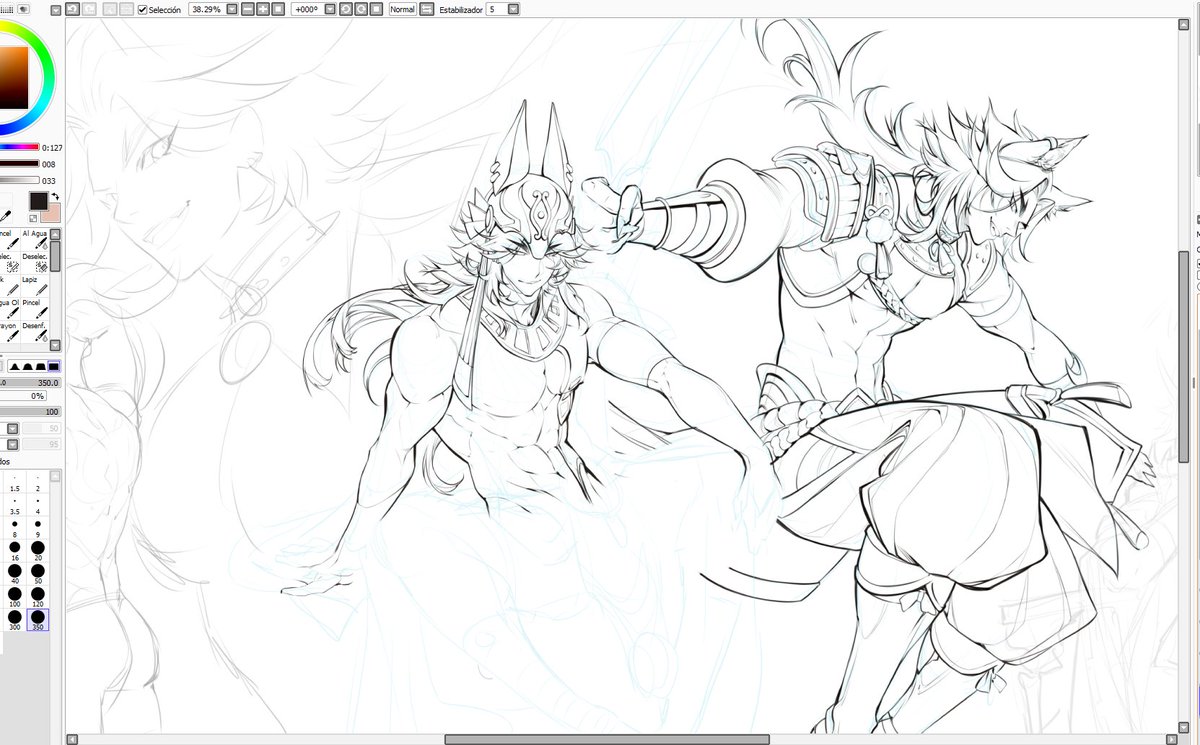The image size is (1200, 745).
Task: Click the Estabilizador value field
Action: pos(496,9)
